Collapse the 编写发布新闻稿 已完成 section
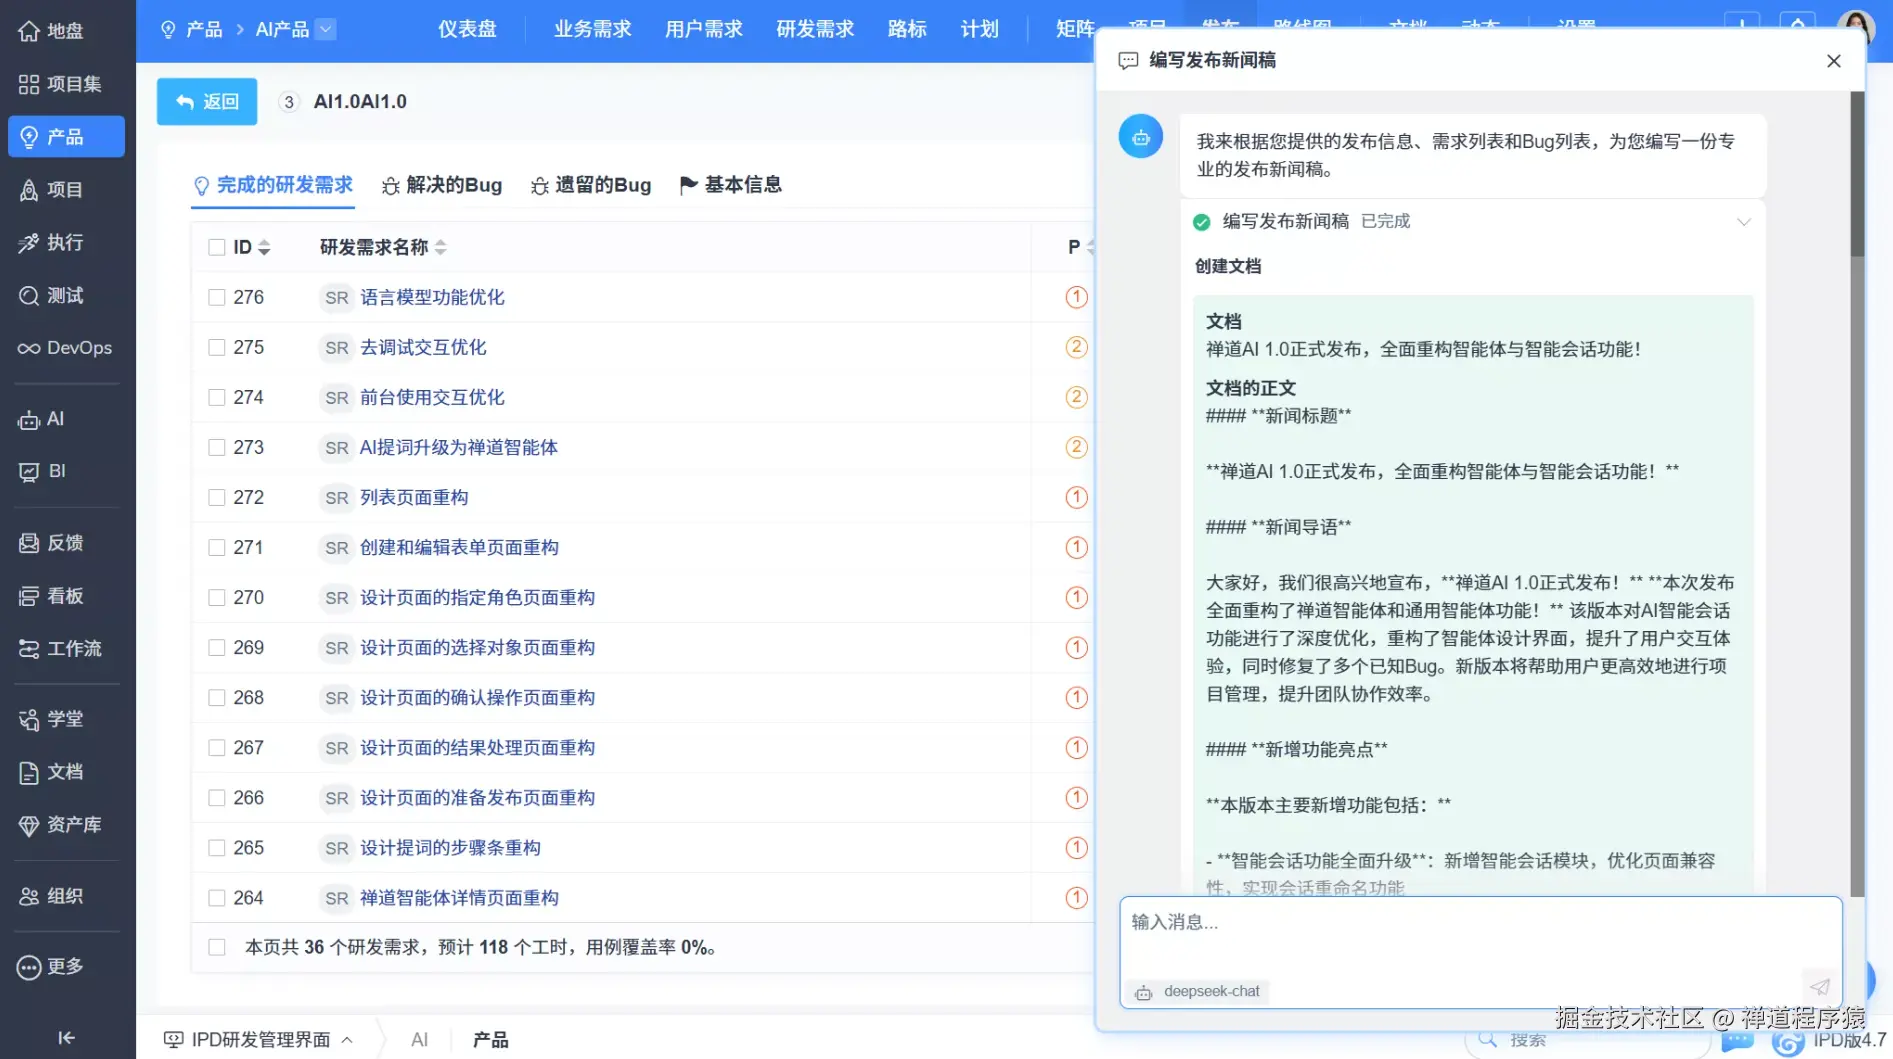The width and height of the screenshot is (1893, 1059). click(1744, 221)
